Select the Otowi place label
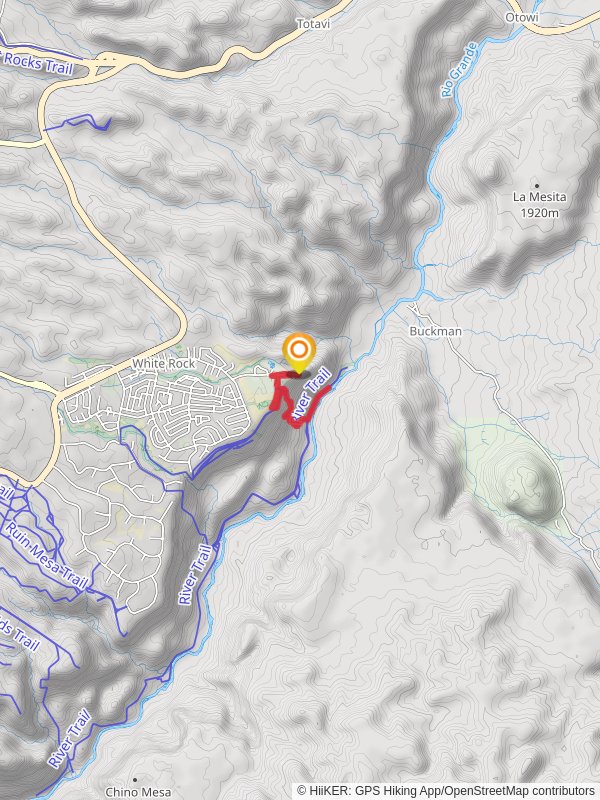This screenshot has height=800, width=600. tap(522, 17)
